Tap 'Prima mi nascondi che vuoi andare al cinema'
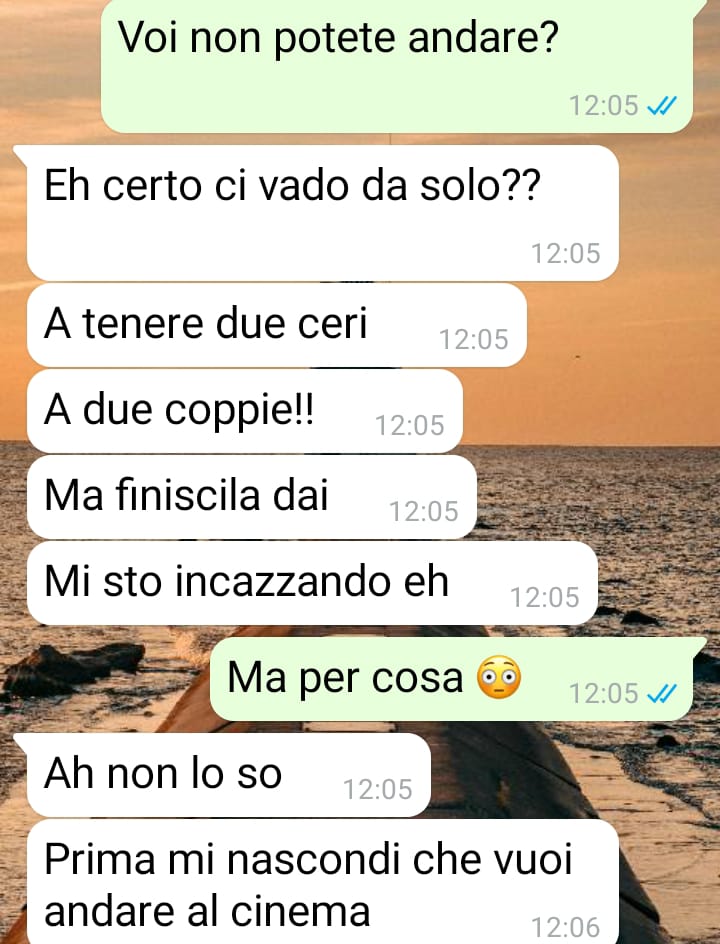Image resolution: width=720 pixels, height=944 pixels. pyautogui.click(x=323, y=882)
